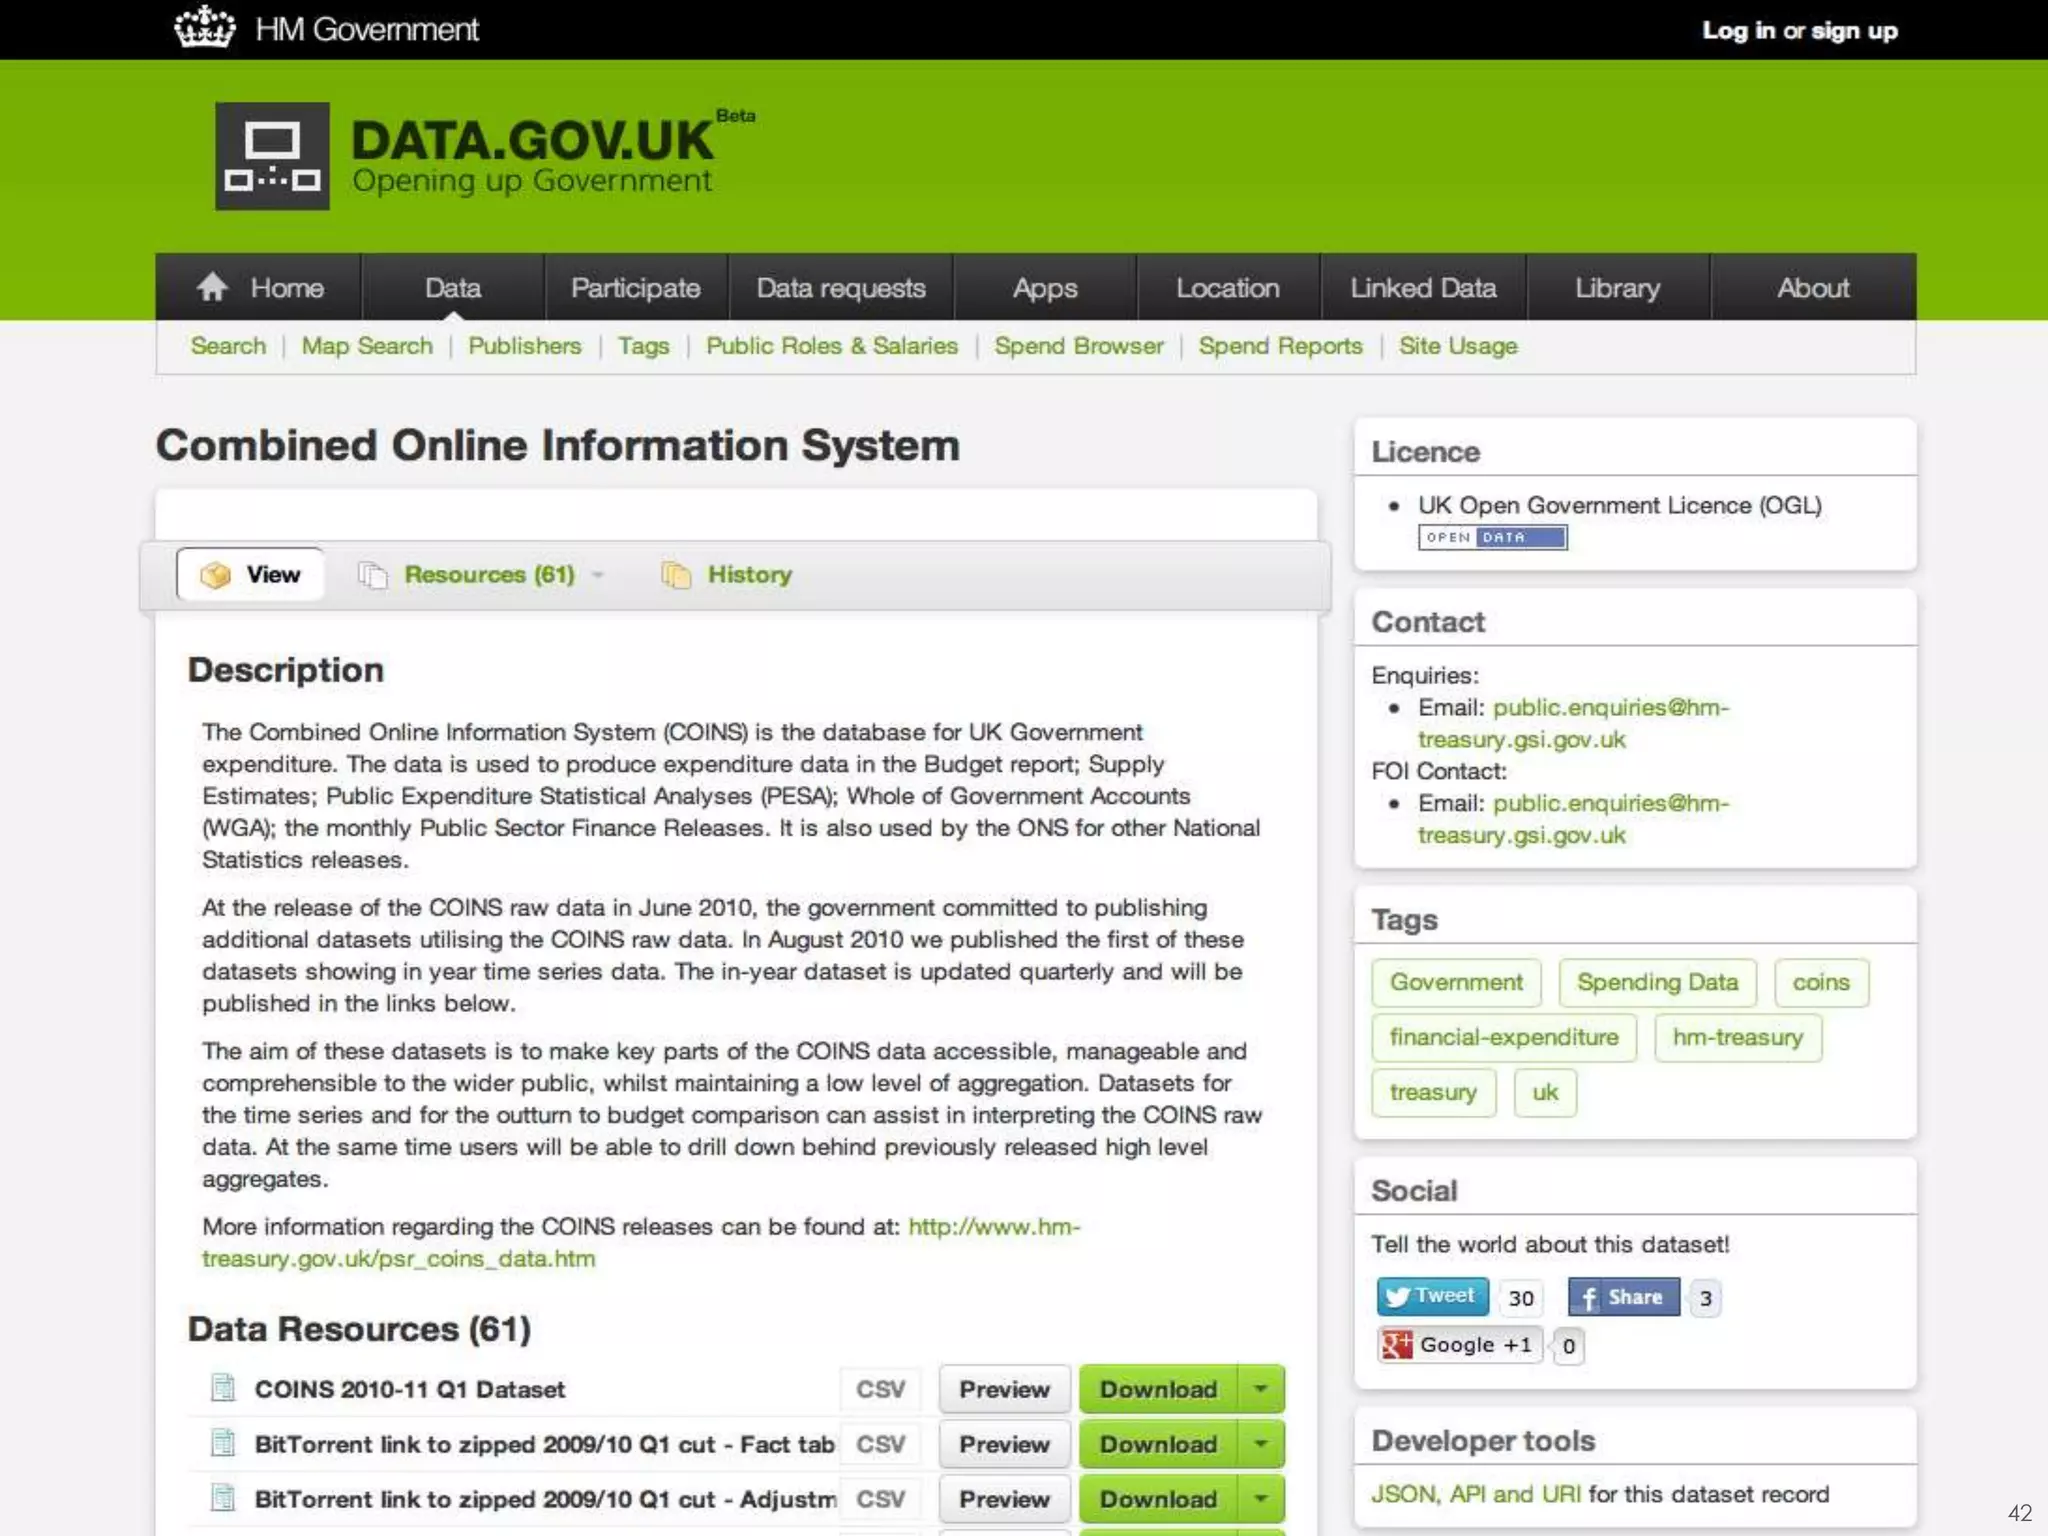Screen dimensions: 2048x1536
Task: Switch to the History tab
Action: [748, 575]
